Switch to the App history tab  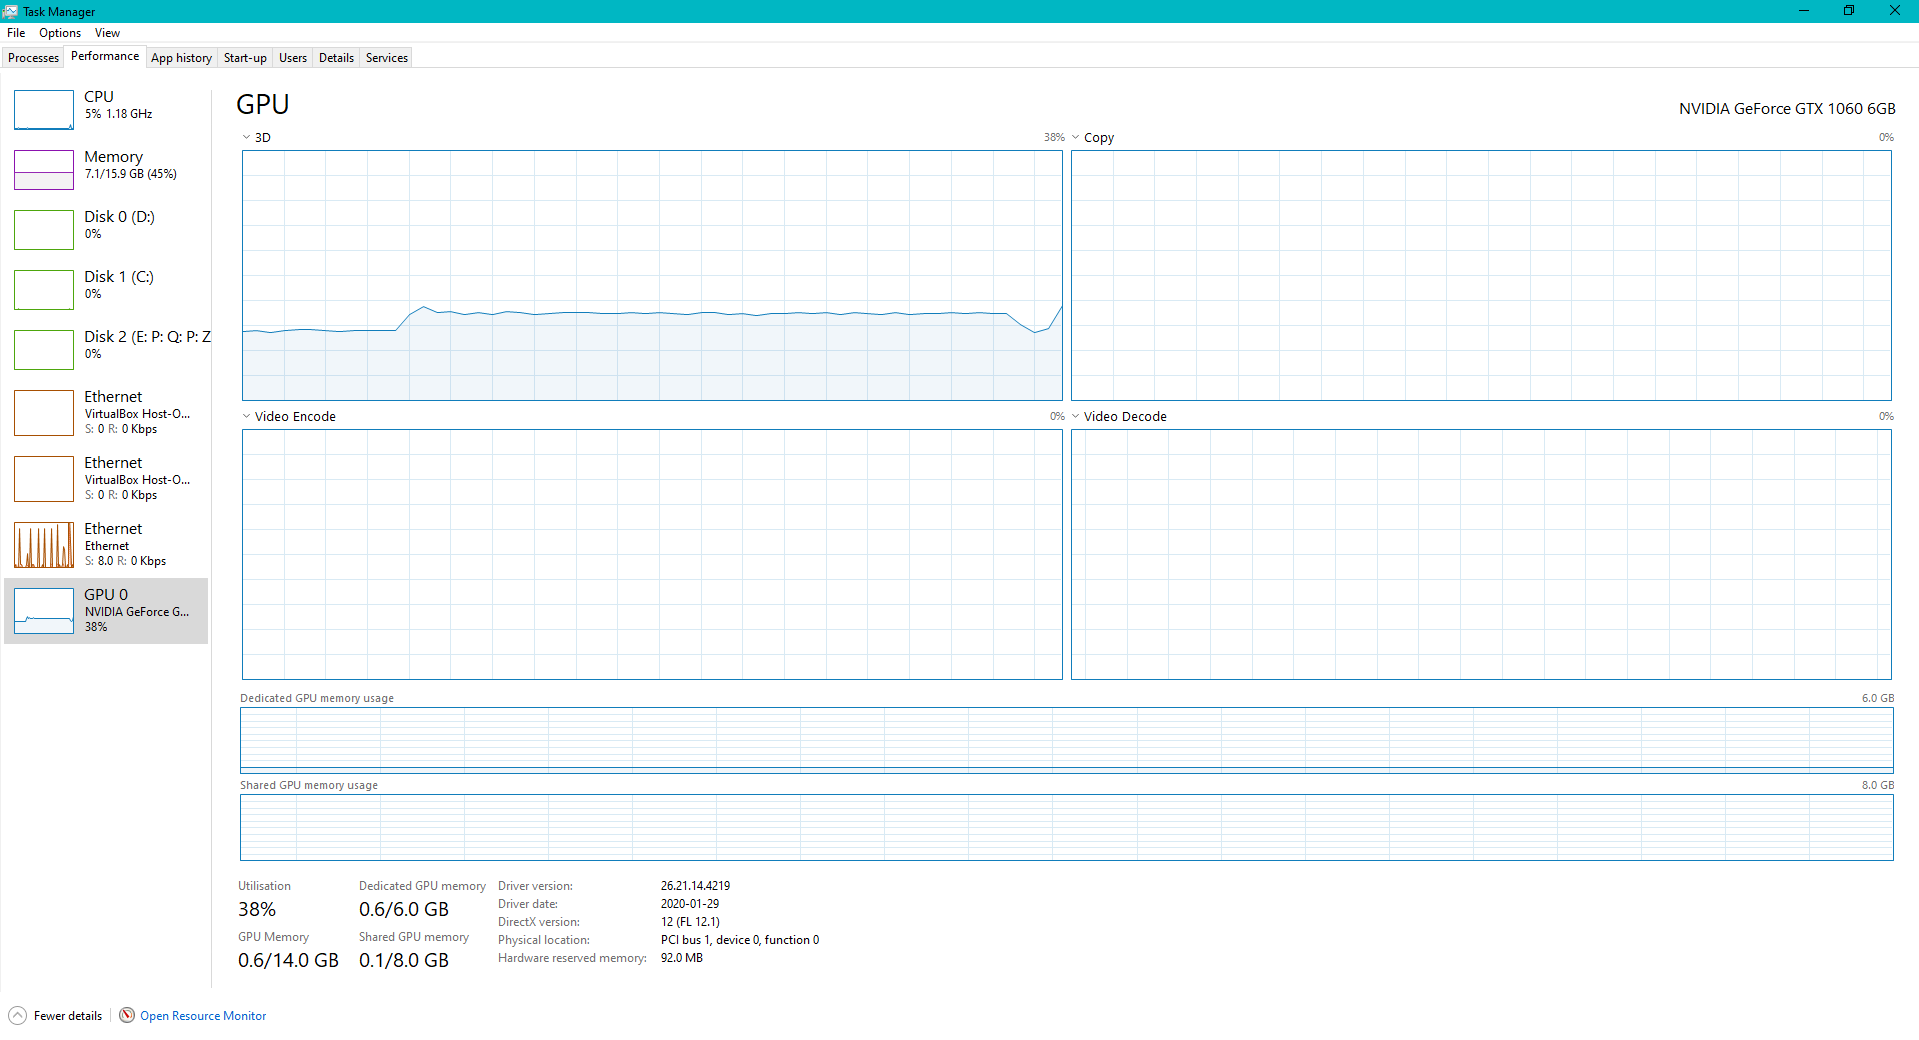[x=181, y=58]
